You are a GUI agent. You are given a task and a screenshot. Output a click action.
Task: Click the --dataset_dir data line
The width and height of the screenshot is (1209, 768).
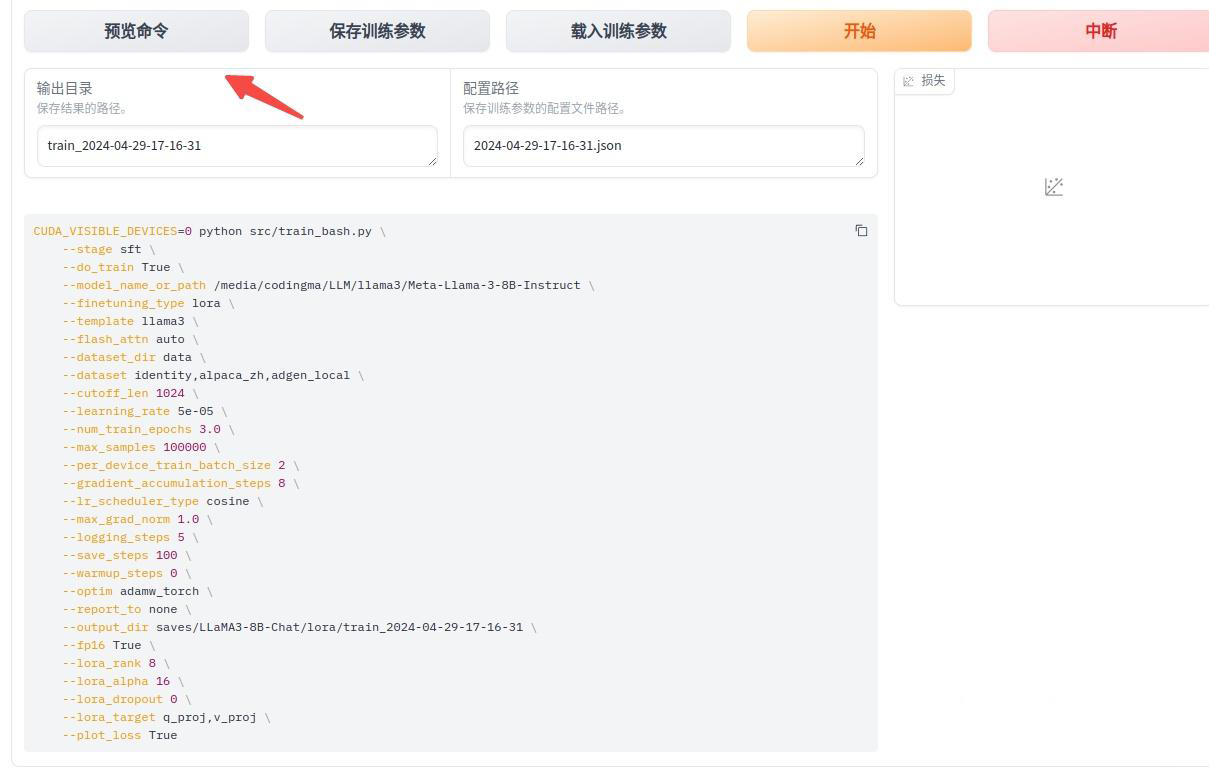coord(134,357)
